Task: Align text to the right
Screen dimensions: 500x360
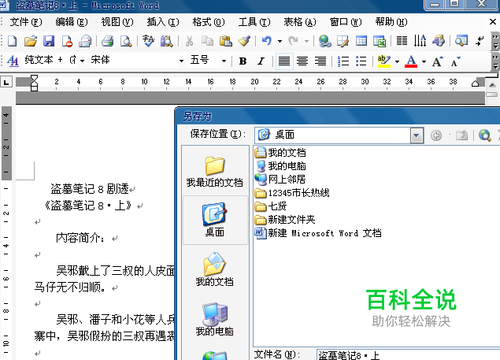Action: pyautogui.click(x=321, y=61)
